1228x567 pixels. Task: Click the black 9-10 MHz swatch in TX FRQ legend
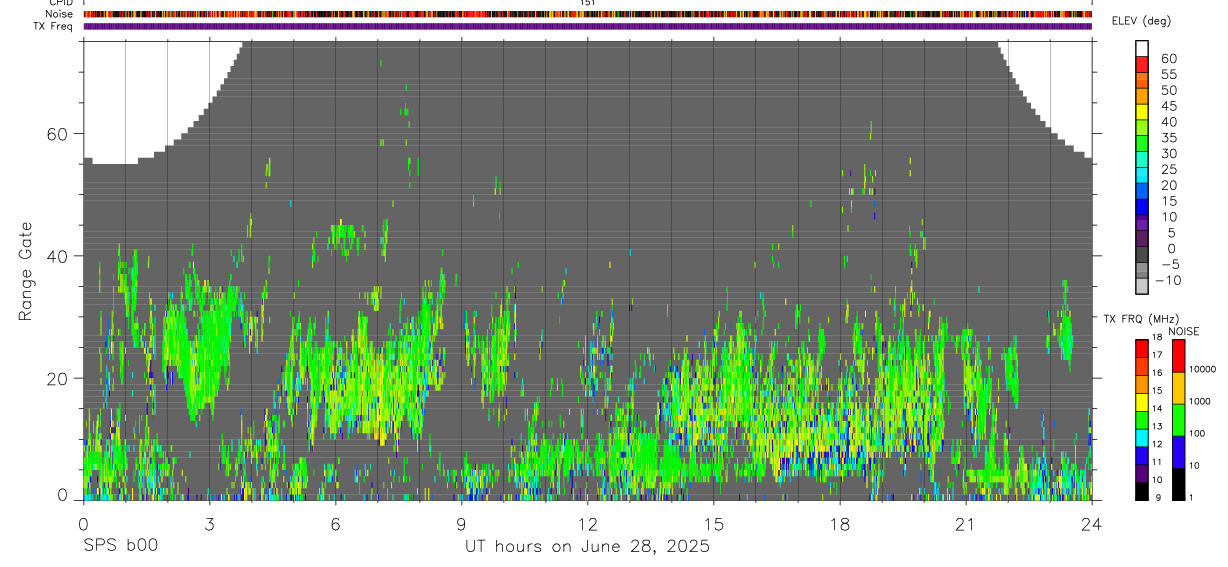[1142, 490]
